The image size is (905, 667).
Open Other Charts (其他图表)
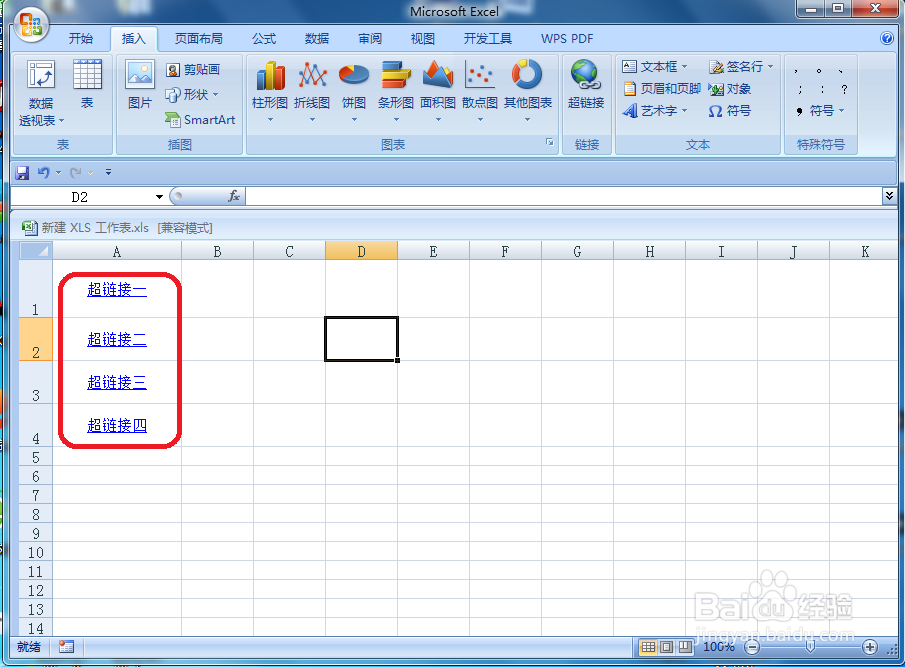(x=528, y=91)
